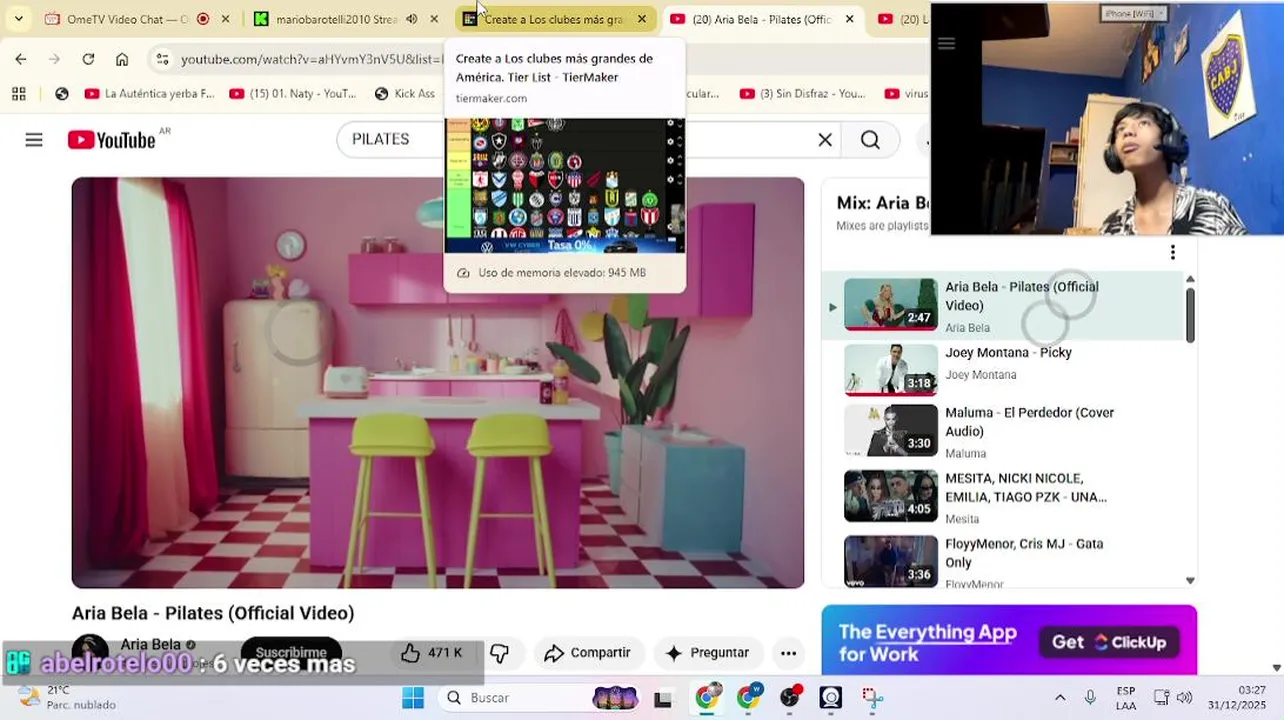Open the Mix playlist three-dot options

point(1173,252)
